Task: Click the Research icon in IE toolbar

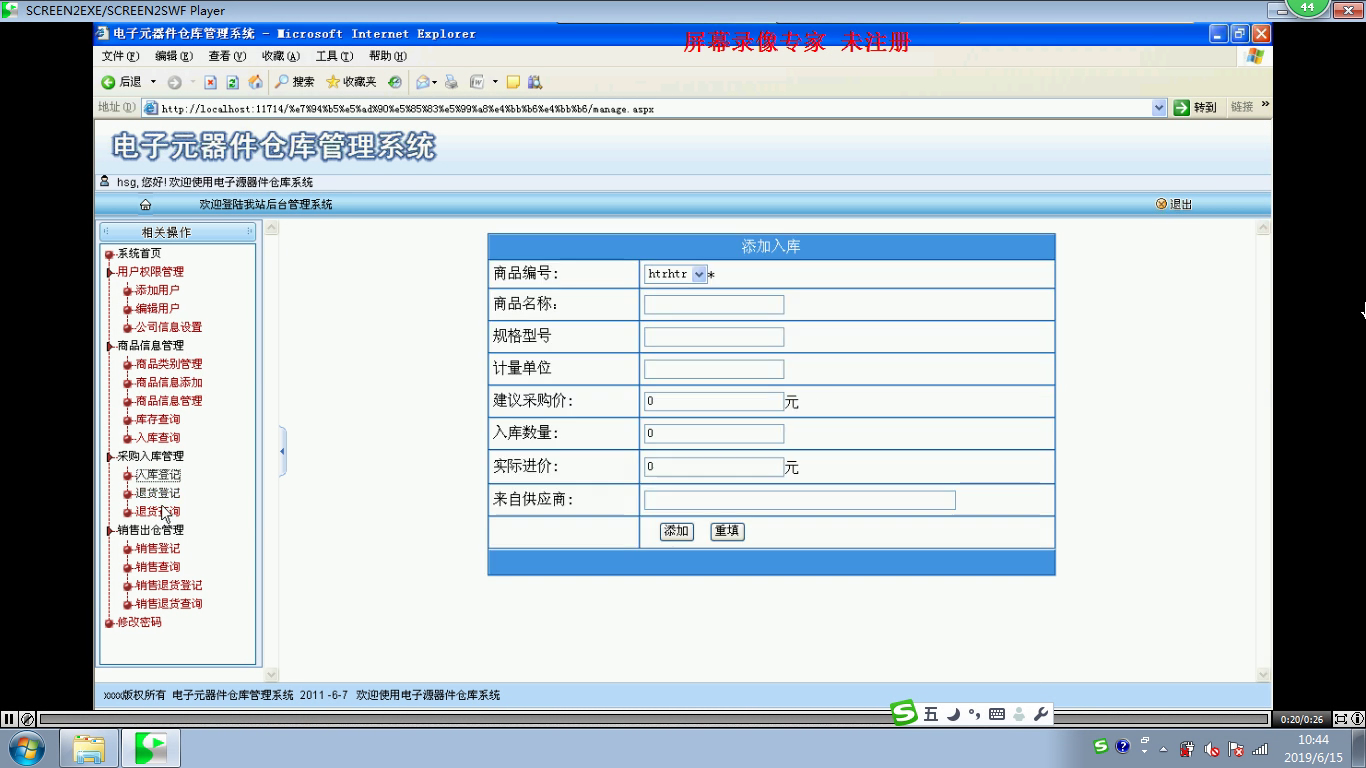Action: [535, 82]
